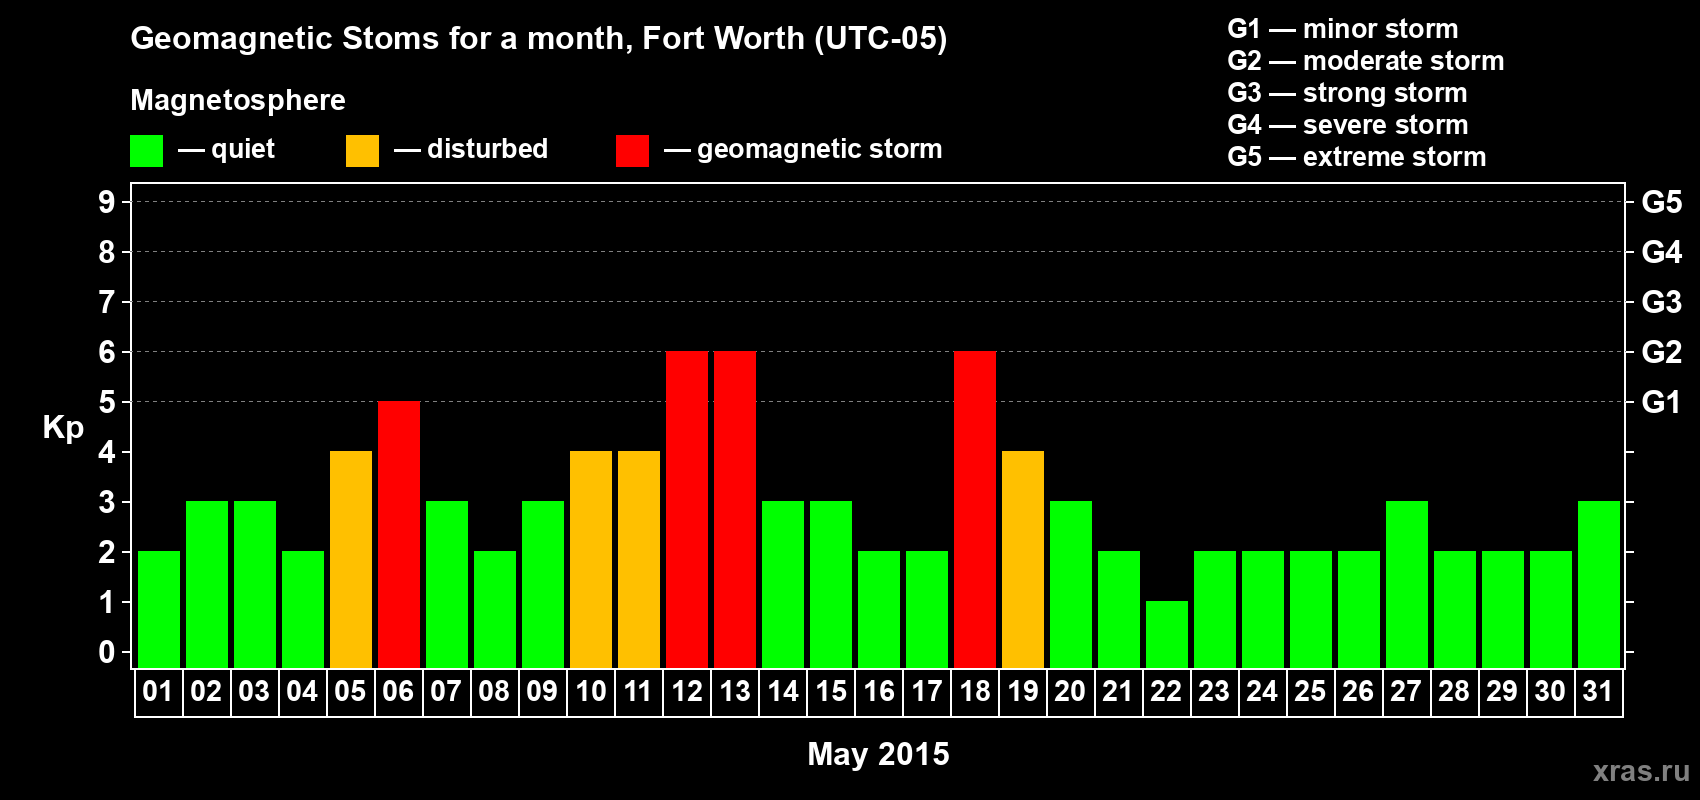
Task: Click the red bar for day 18
Action: click(975, 510)
